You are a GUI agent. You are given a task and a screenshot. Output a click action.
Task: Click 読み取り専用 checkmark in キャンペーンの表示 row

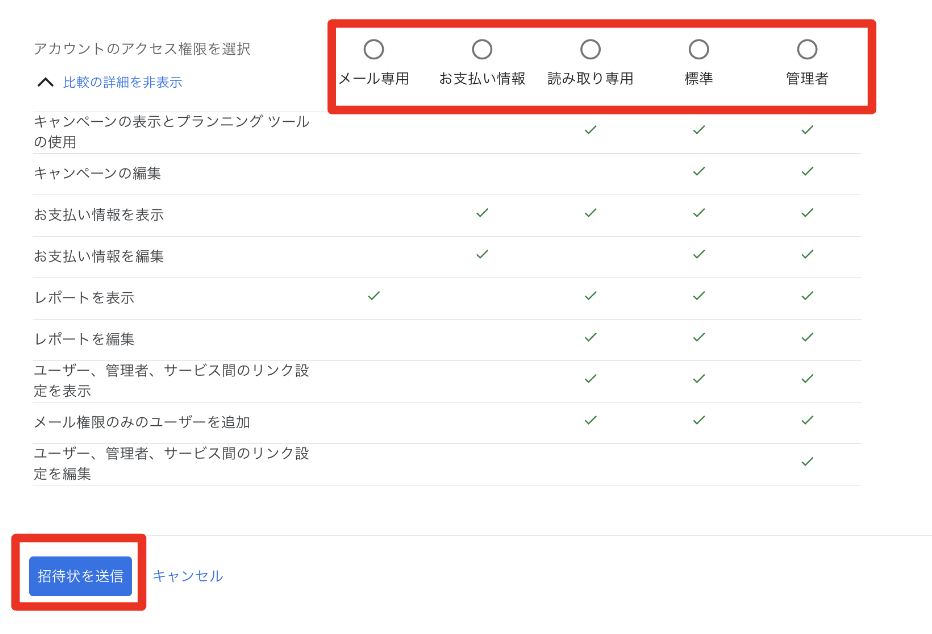click(590, 130)
